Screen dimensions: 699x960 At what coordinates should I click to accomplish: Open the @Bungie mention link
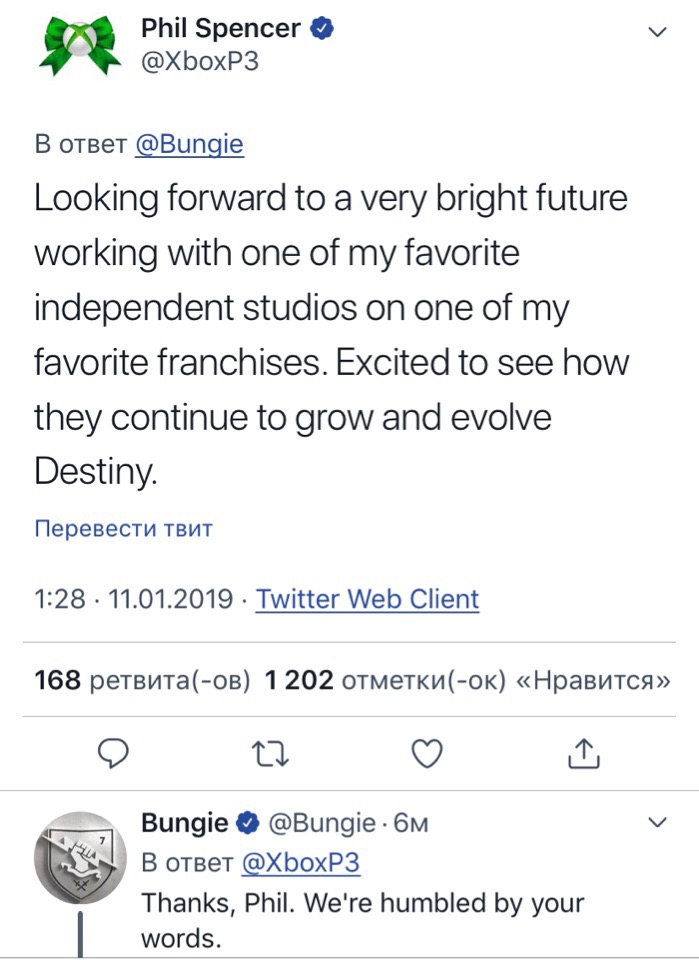point(189,144)
